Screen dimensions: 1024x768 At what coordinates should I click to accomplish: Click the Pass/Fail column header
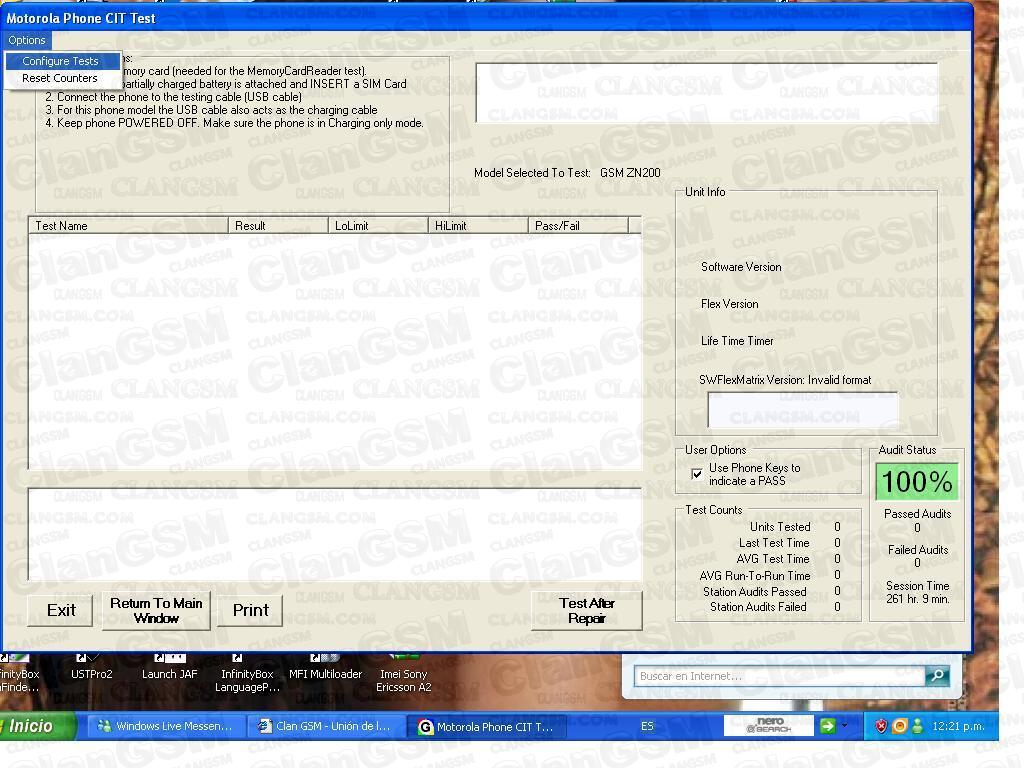pos(578,226)
